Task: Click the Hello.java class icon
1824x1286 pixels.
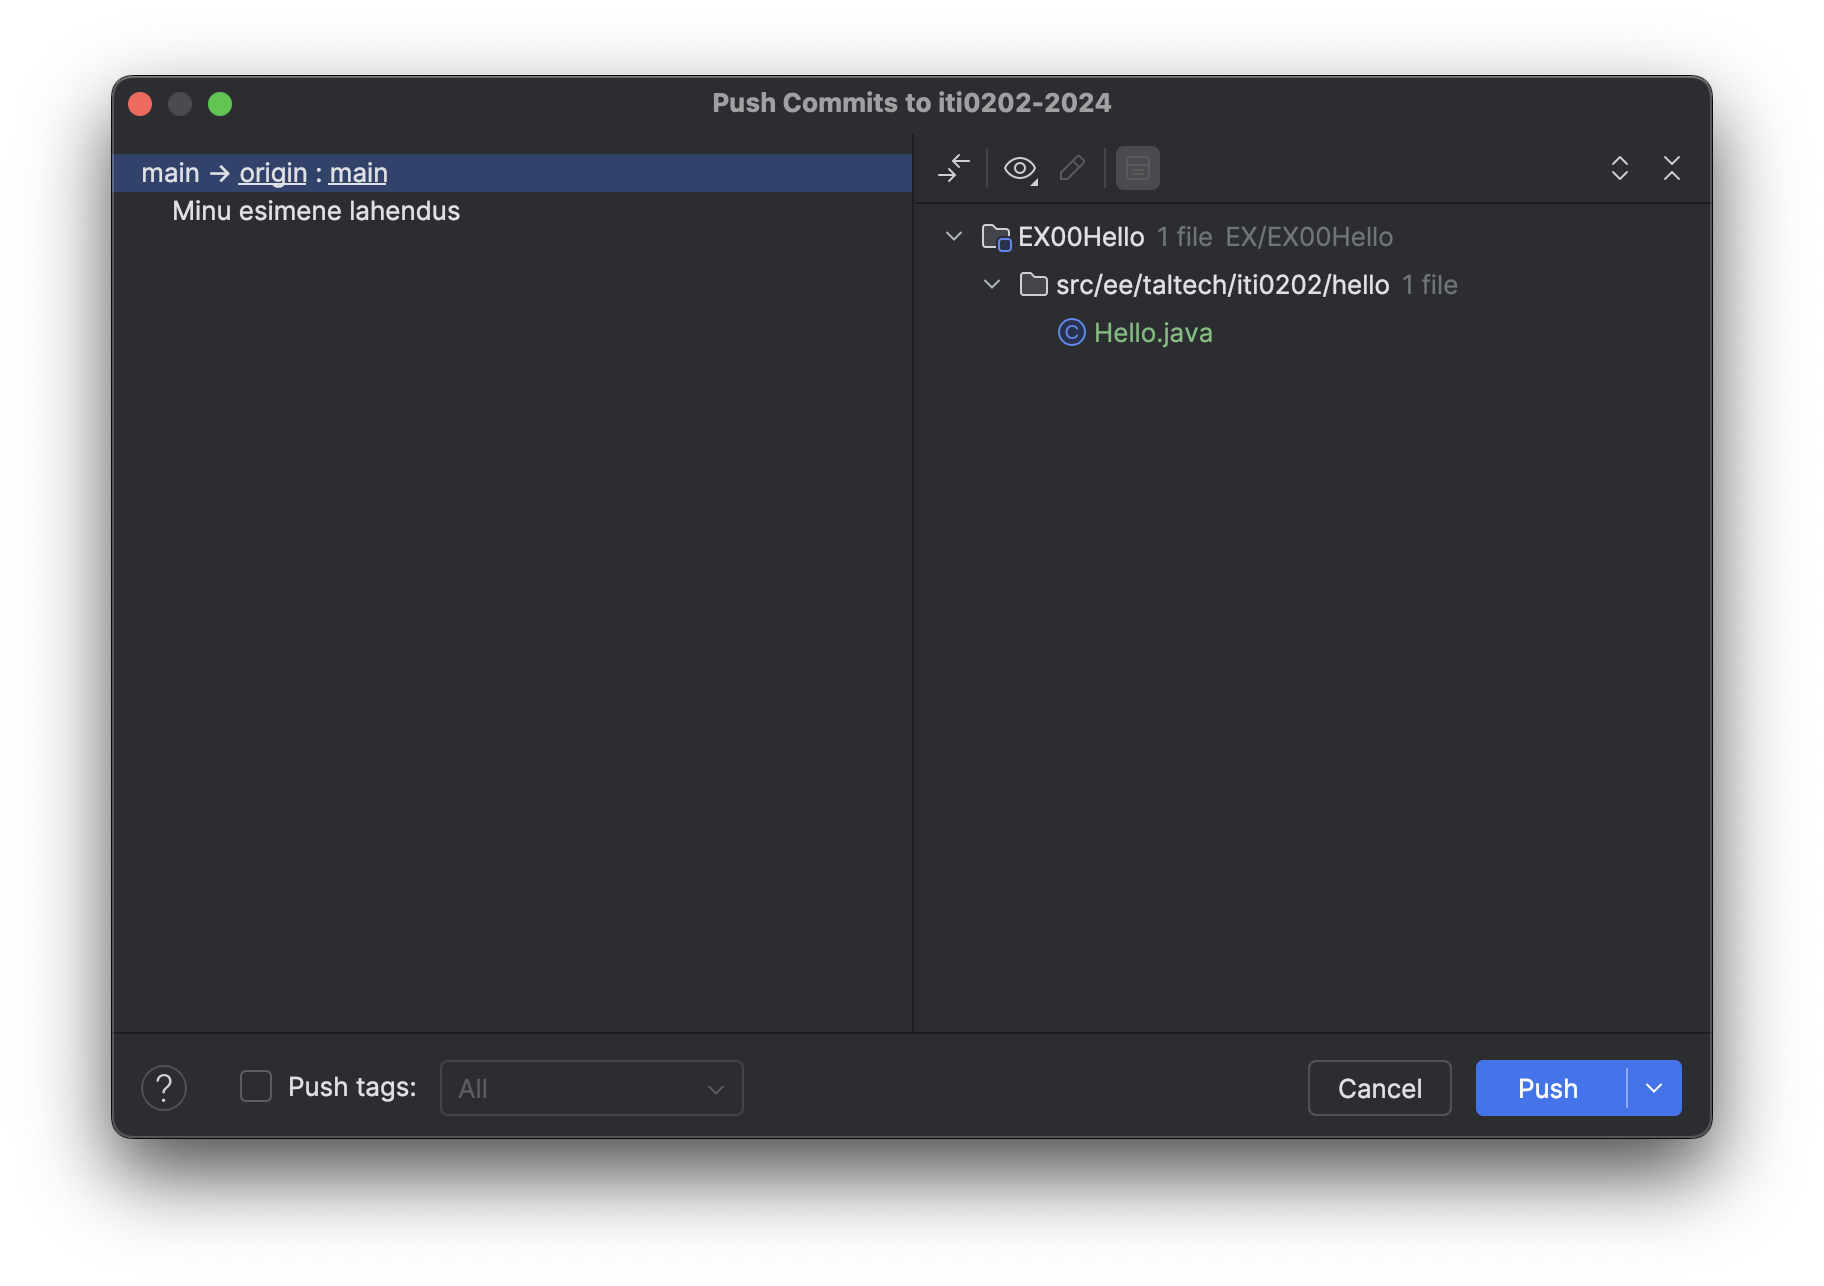Action: pos(1071,333)
